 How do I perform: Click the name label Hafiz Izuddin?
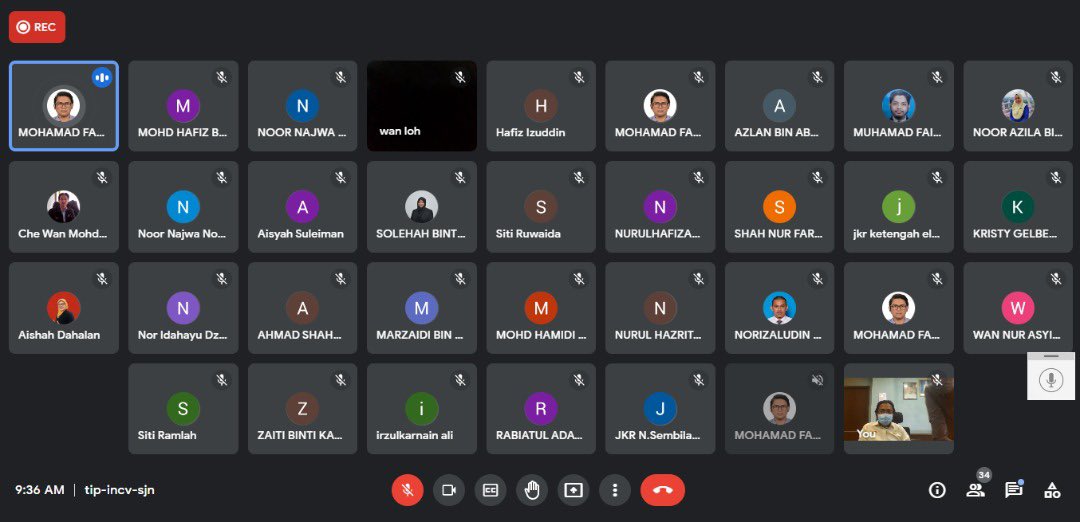(530, 132)
